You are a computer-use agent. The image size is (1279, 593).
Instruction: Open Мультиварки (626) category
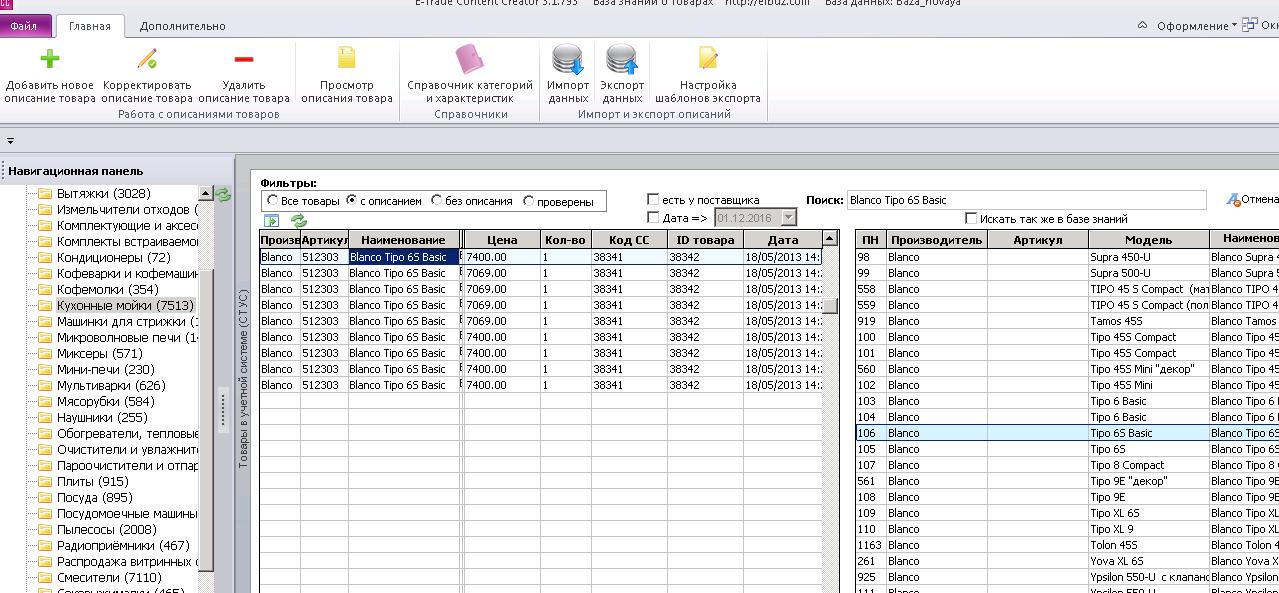tap(111, 385)
